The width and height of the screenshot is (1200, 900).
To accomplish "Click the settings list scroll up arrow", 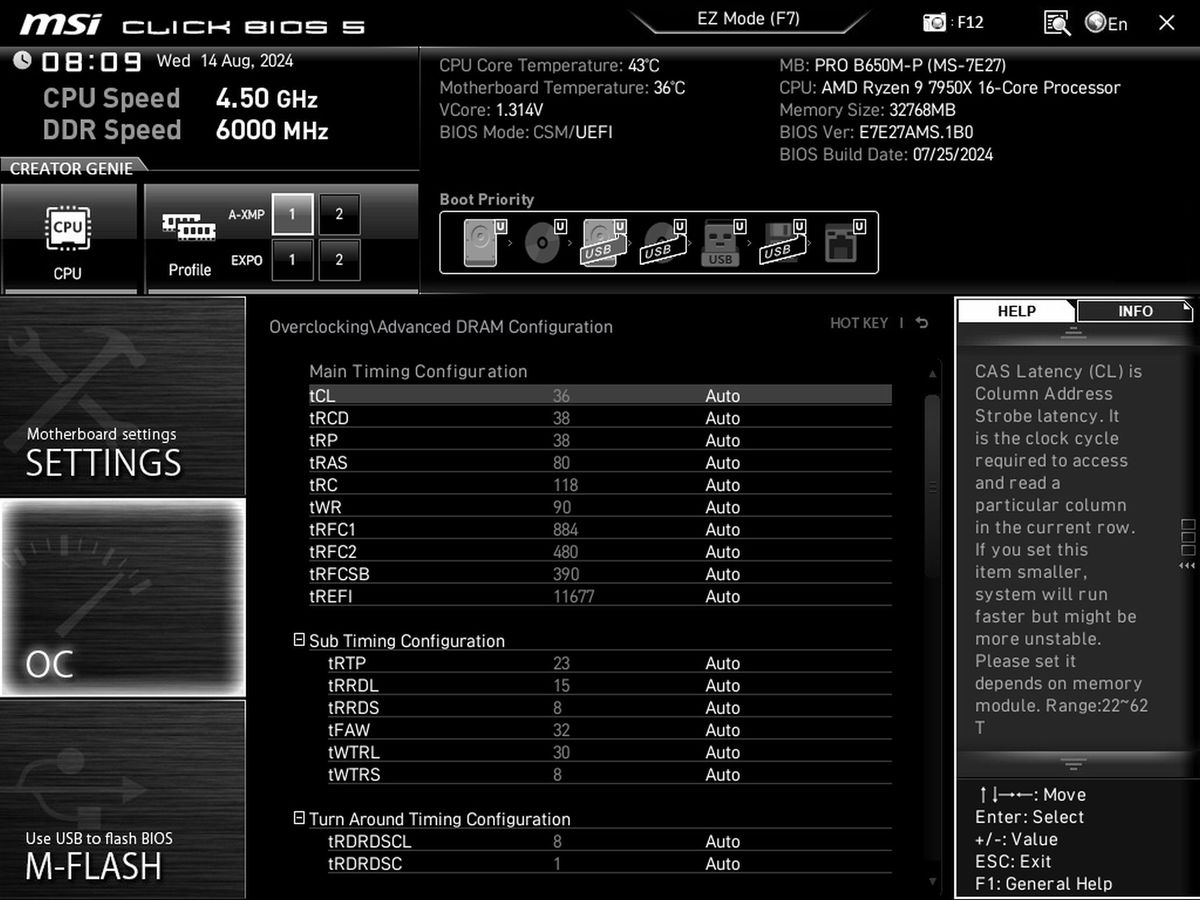I will tap(933, 374).
